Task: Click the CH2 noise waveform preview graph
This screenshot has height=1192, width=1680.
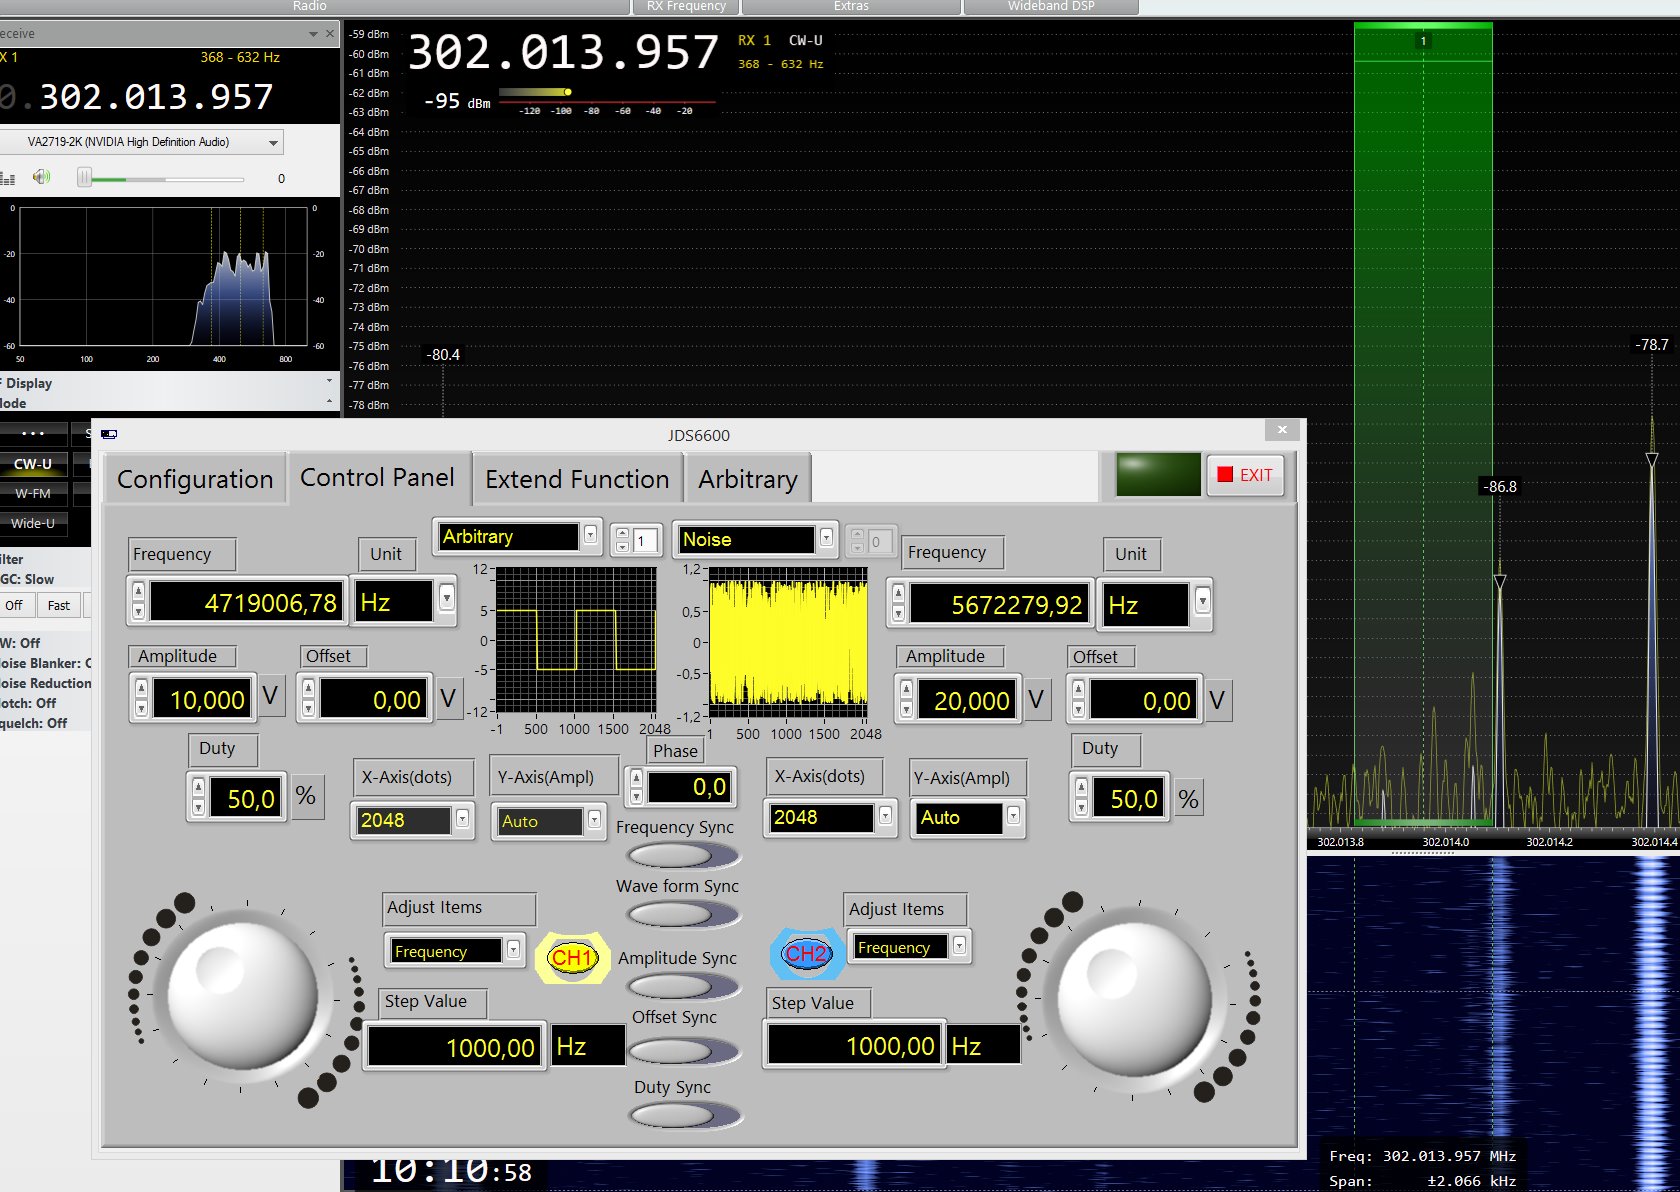Action: click(x=788, y=642)
